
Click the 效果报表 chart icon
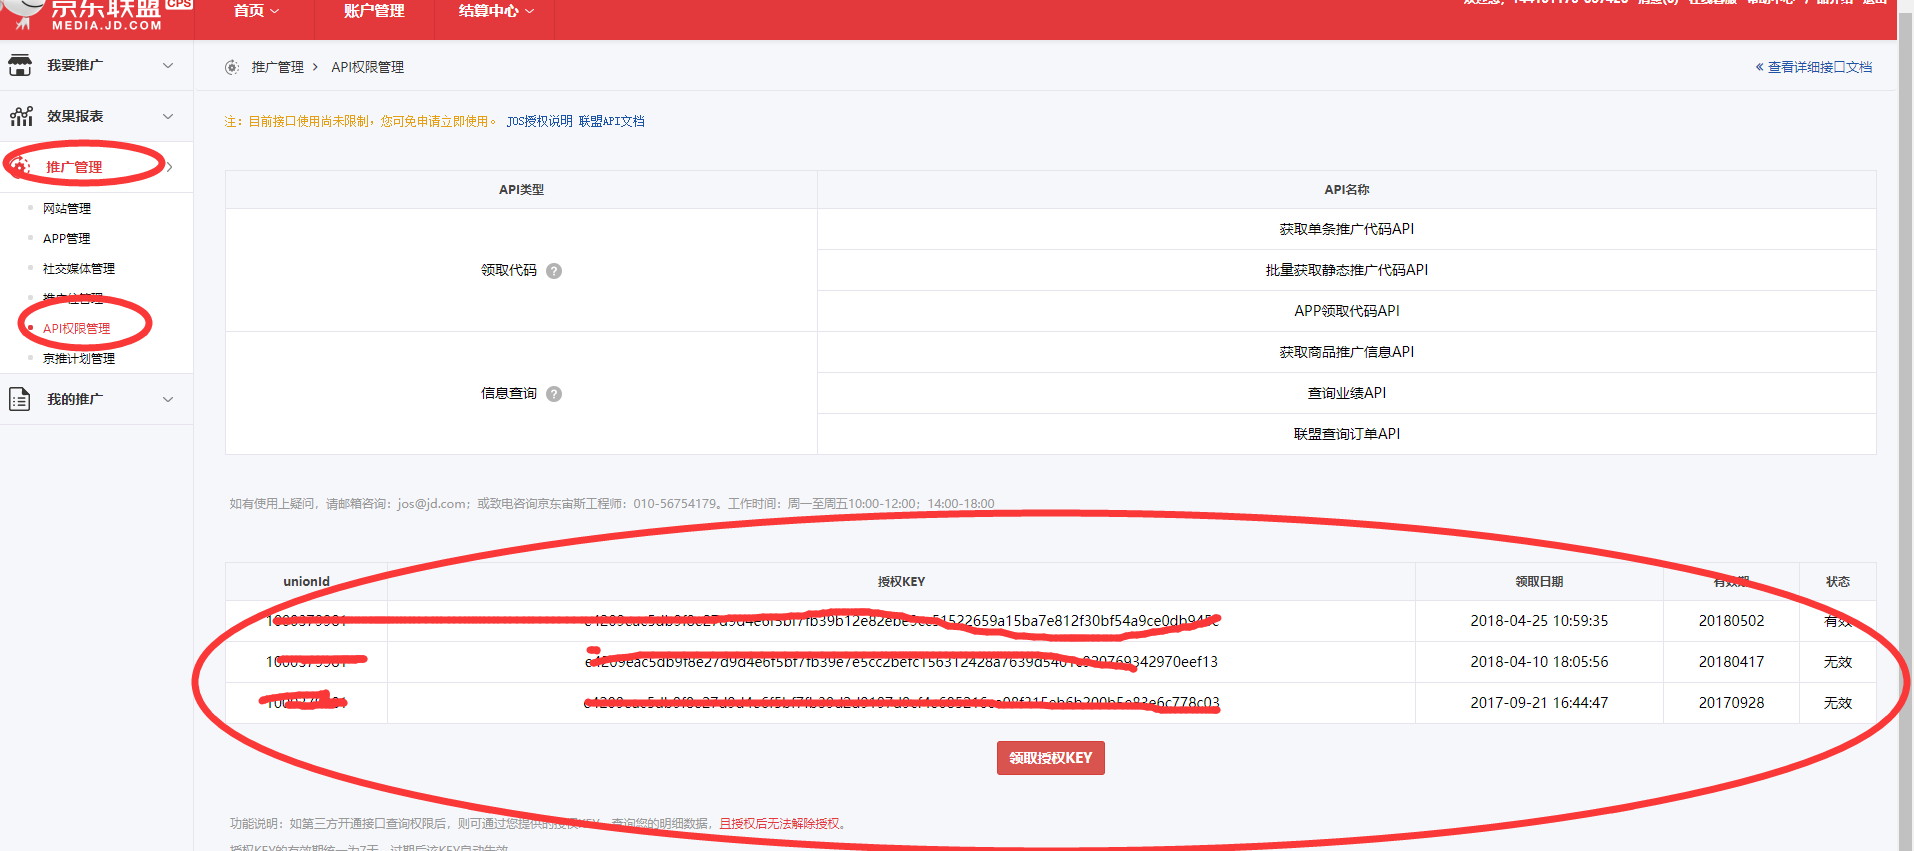pos(21,116)
